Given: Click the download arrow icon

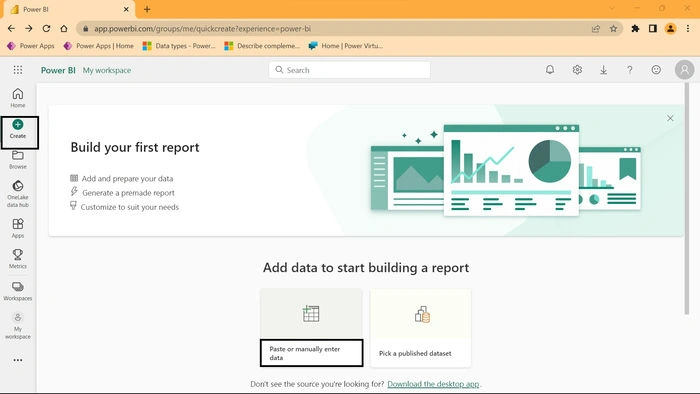Looking at the screenshot, I should point(603,70).
